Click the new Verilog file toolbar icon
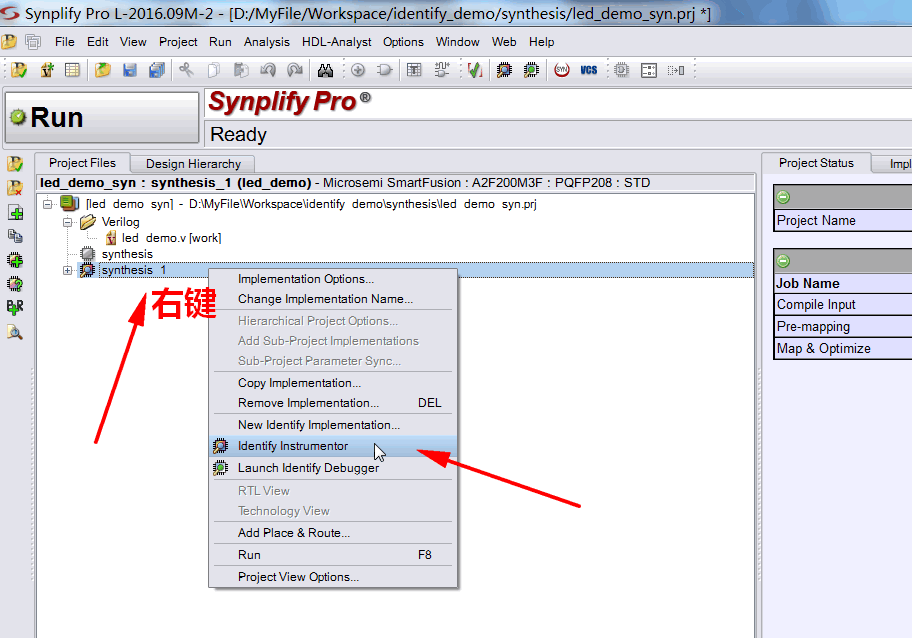 pyautogui.click(x=47, y=70)
